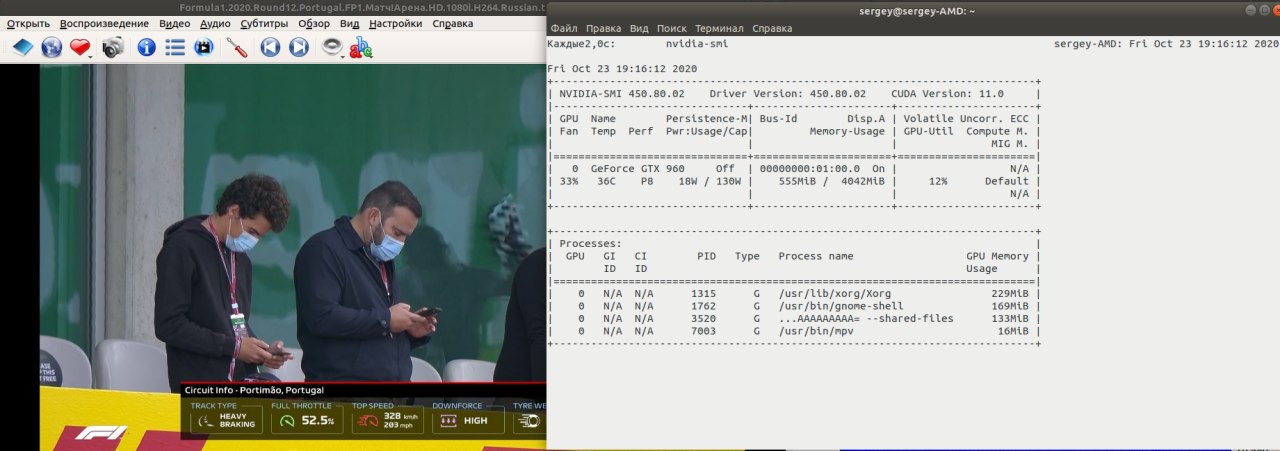Jump to previous file in playlist
The image size is (1280, 451).
270,47
